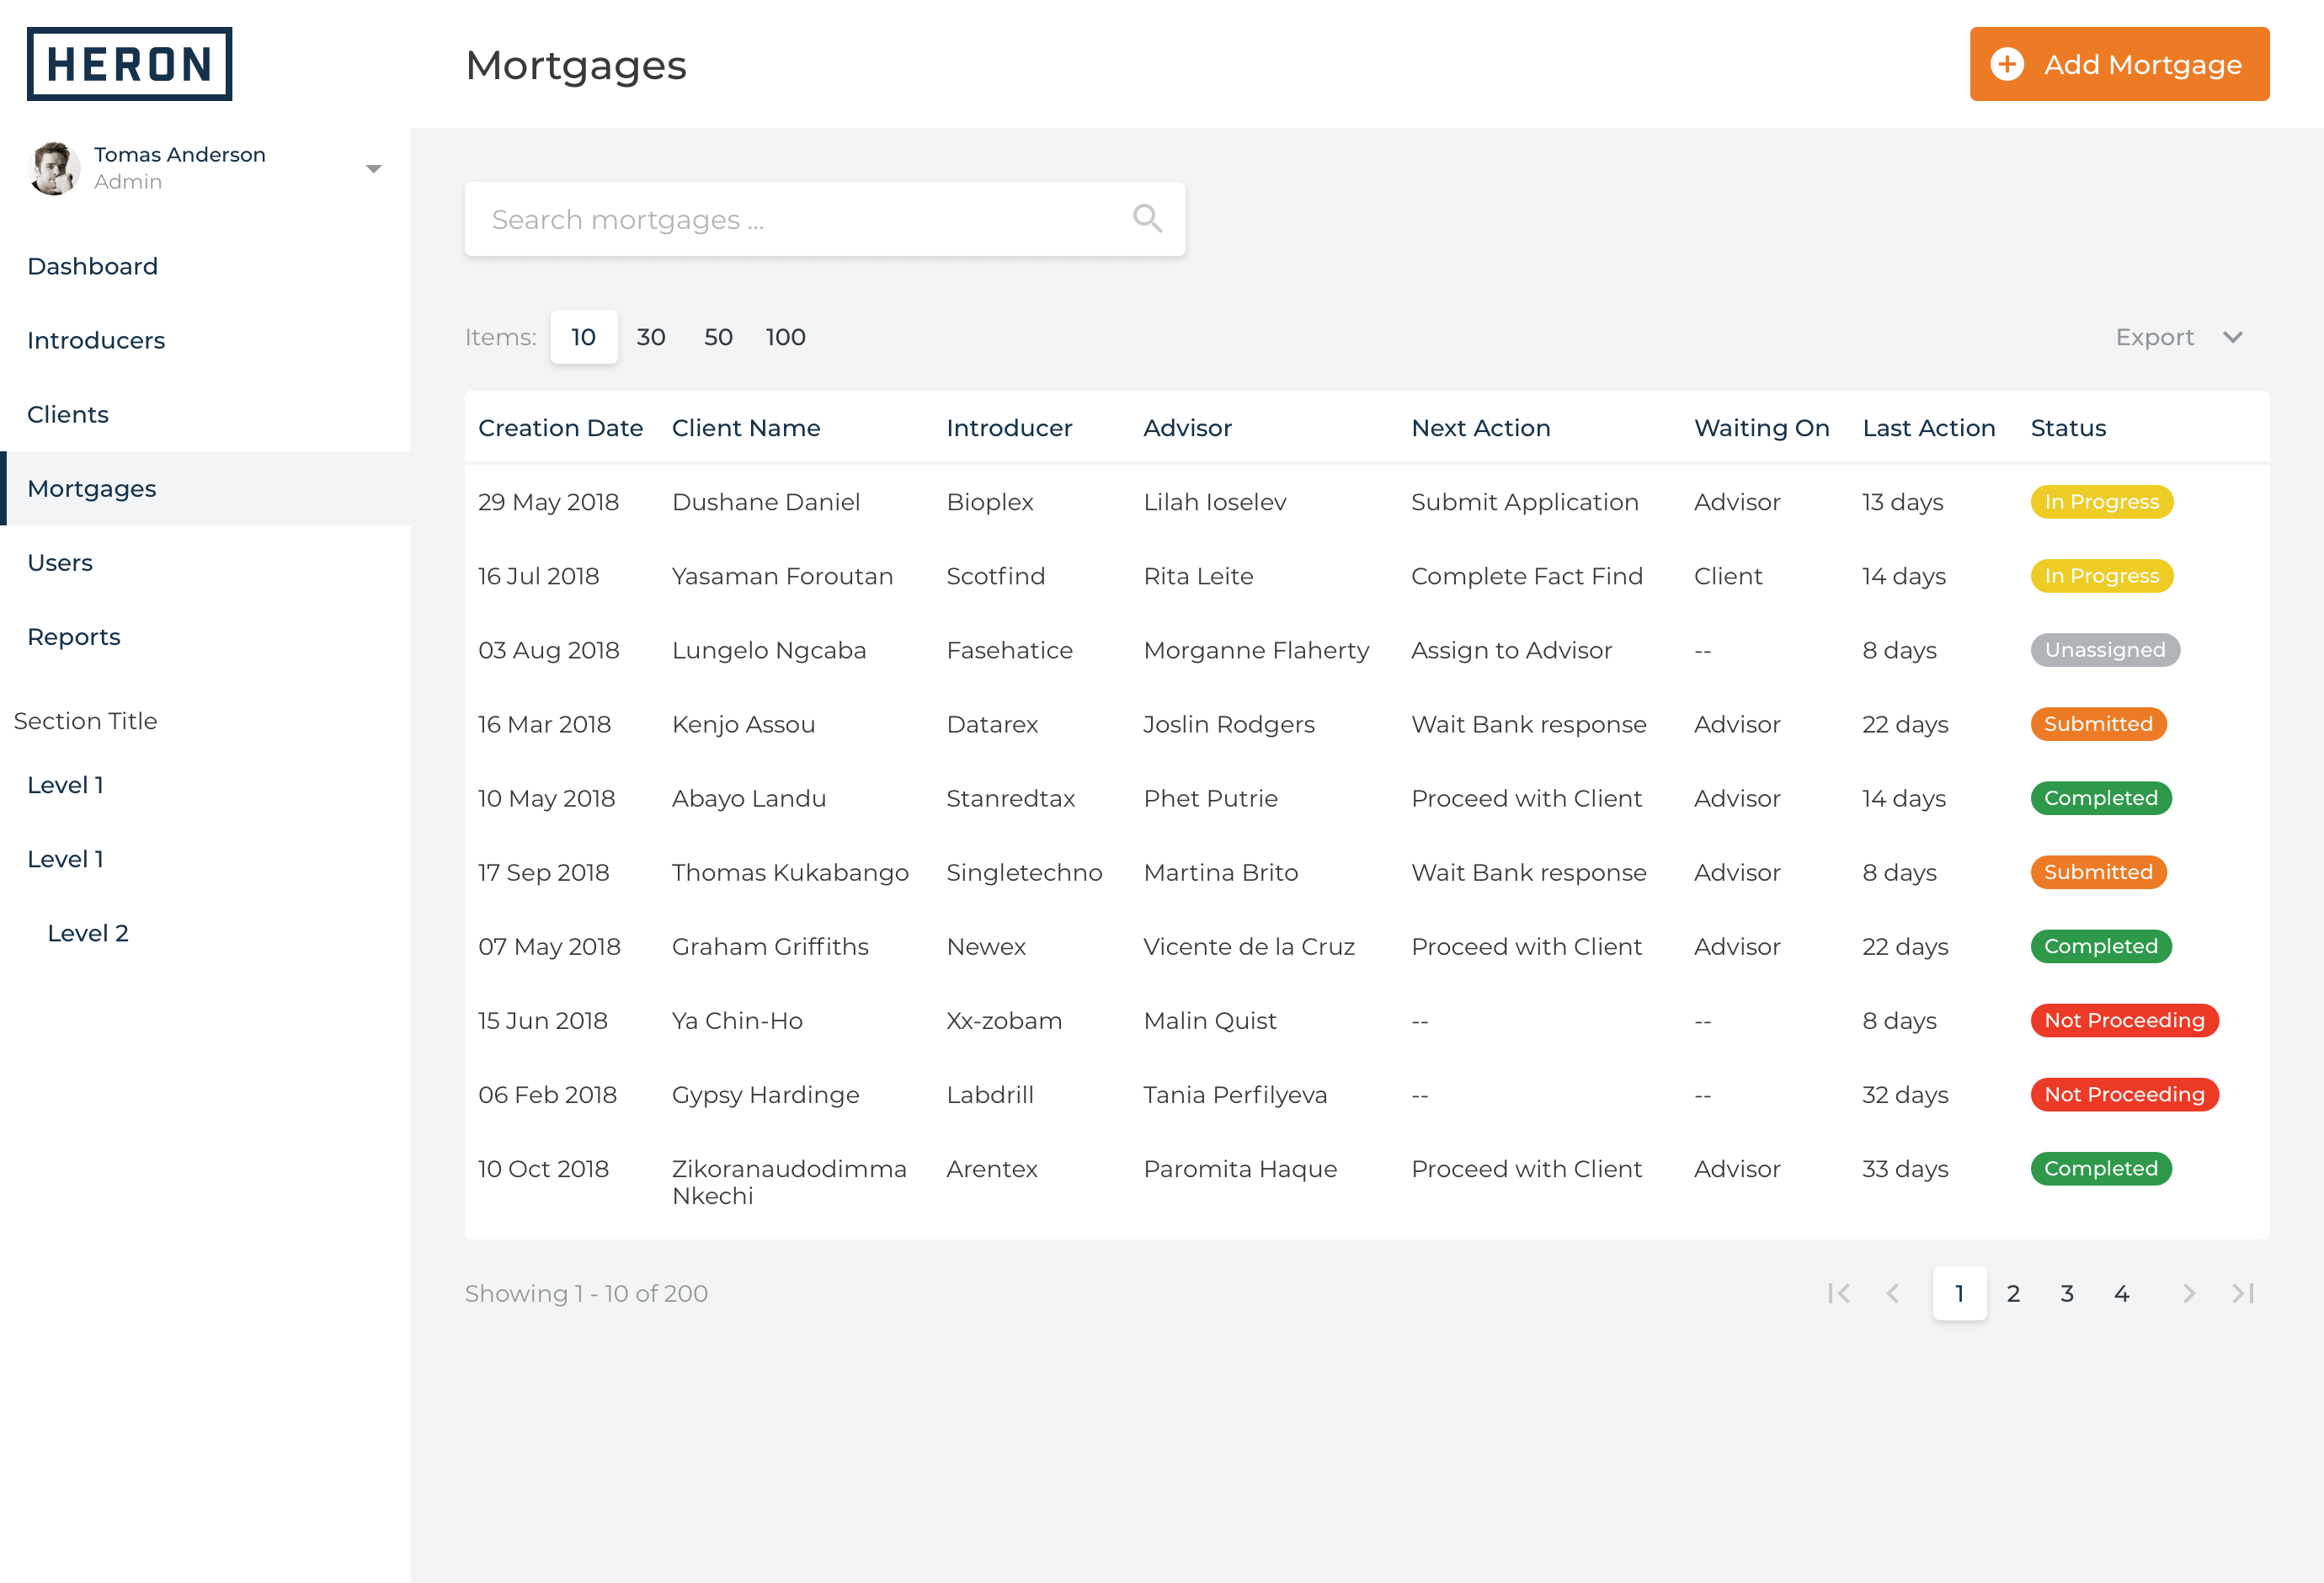2324x1583 pixels.
Task: Sort by Last Action column header
Action: click(x=1928, y=428)
